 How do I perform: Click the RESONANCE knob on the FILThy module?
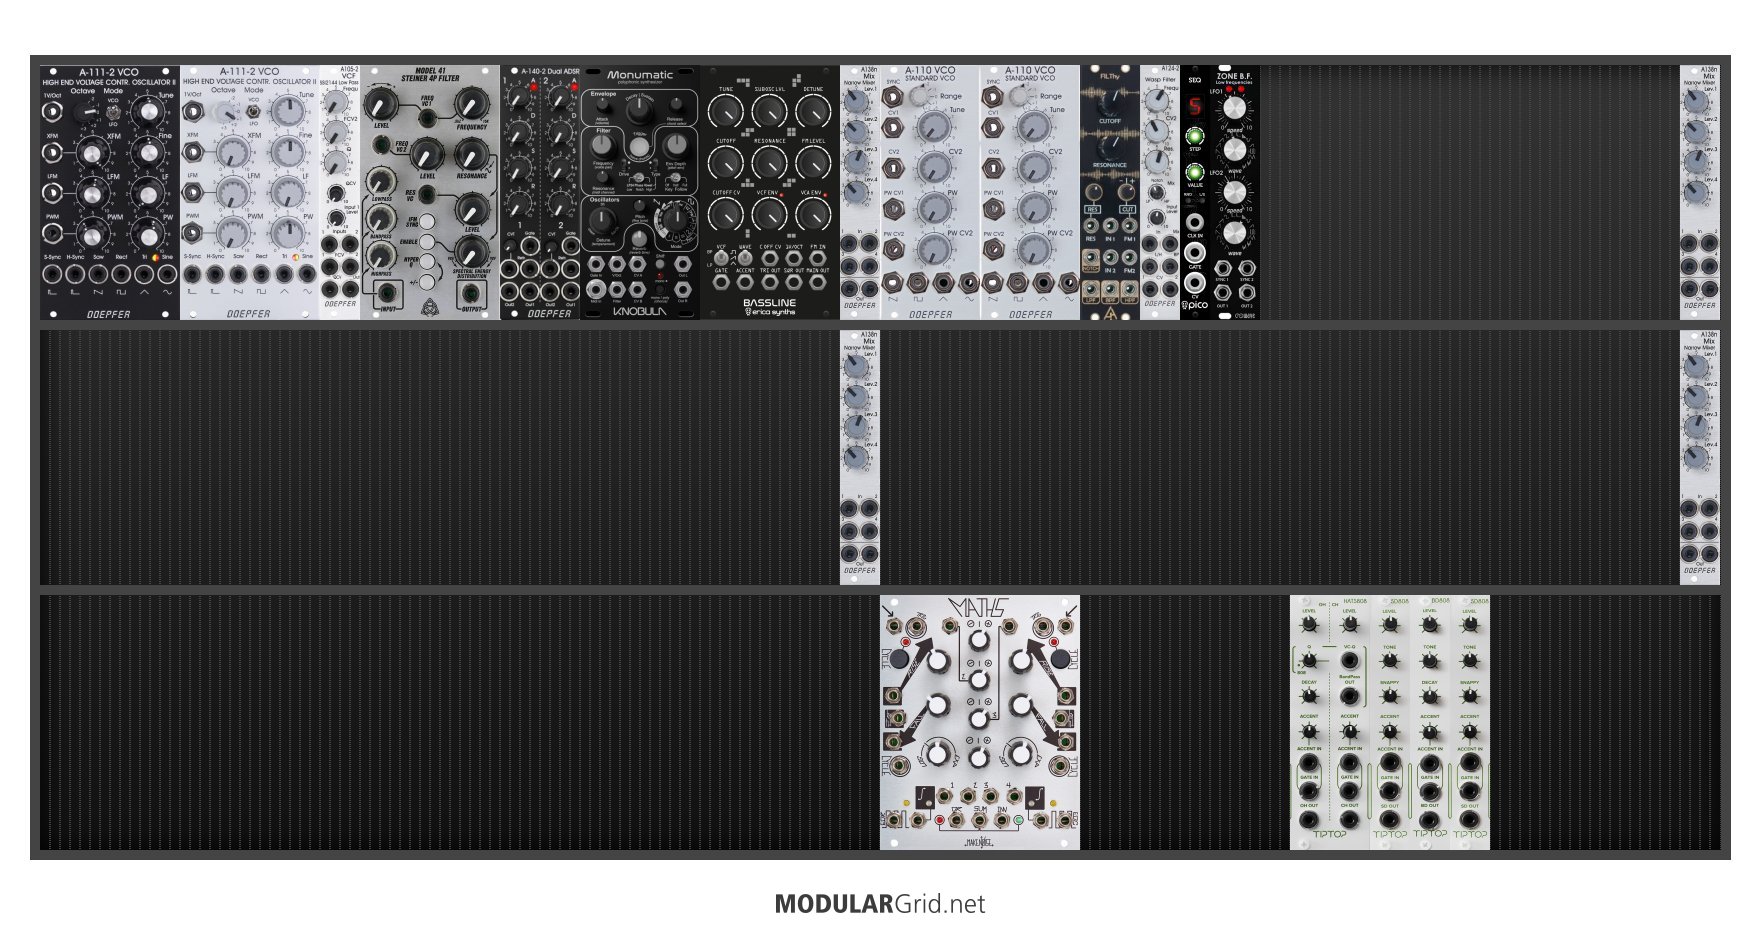click(1110, 147)
